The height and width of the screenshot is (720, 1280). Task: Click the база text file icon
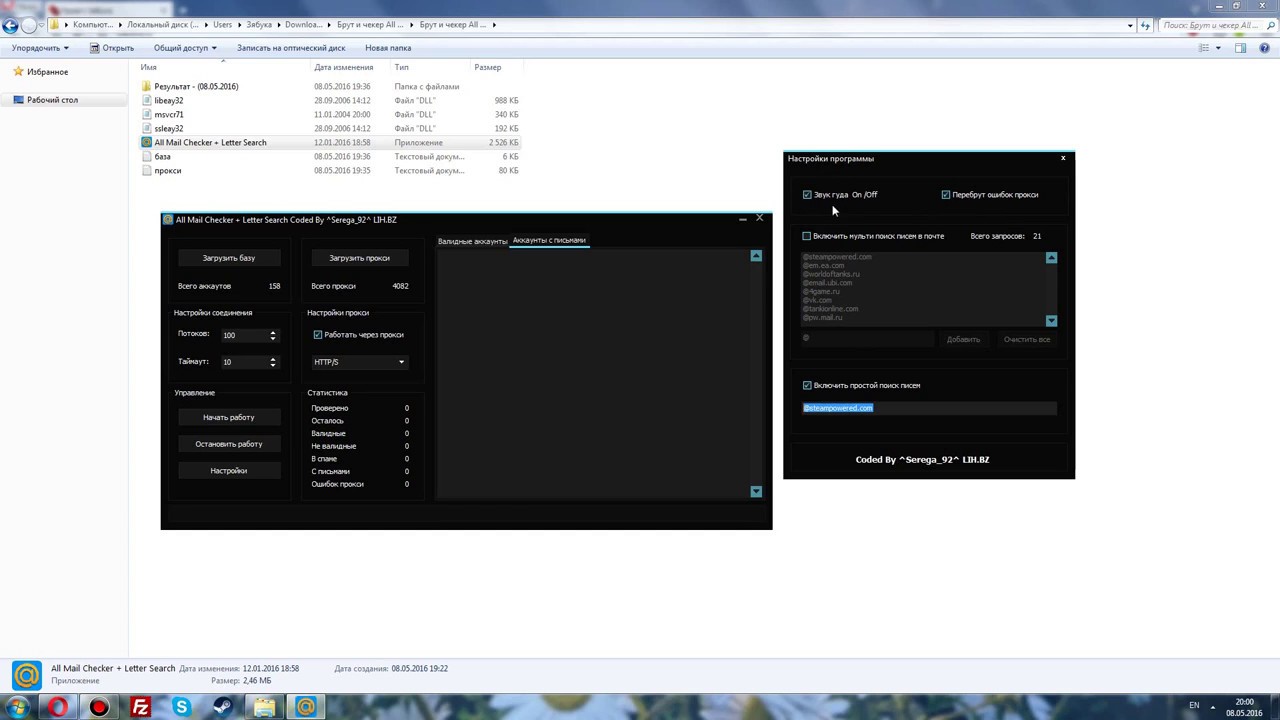pyautogui.click(x=146, y=157)
